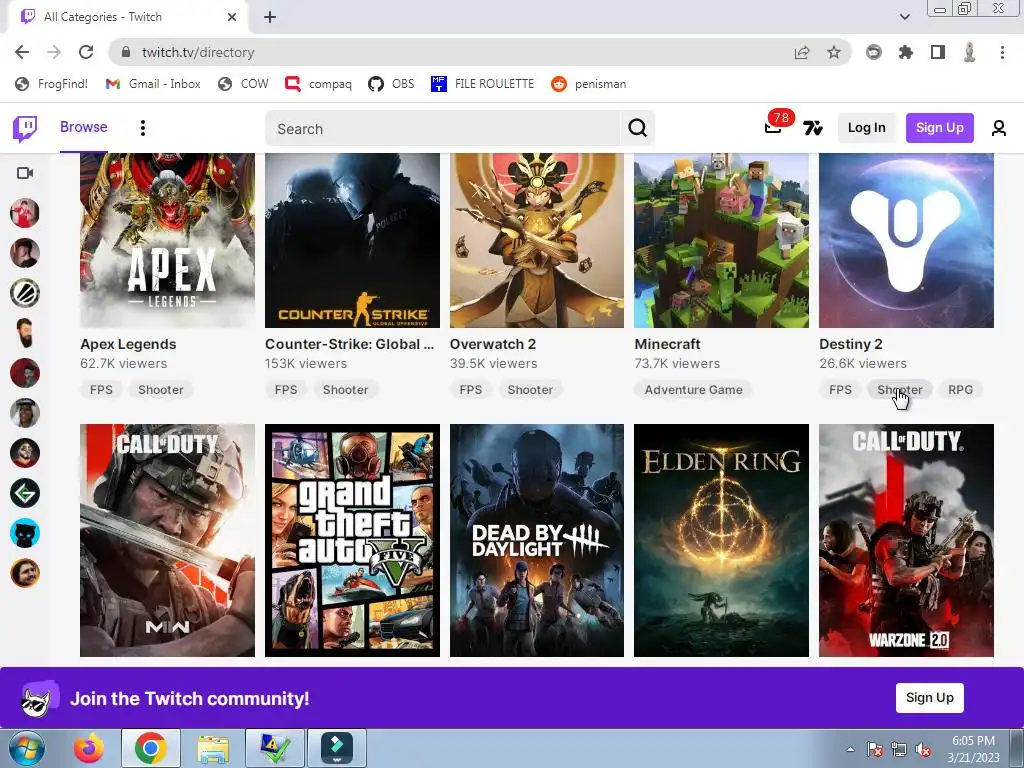Open the Call of Duty MWII cover
This screenshot has width=1024, height=768.
167,540
